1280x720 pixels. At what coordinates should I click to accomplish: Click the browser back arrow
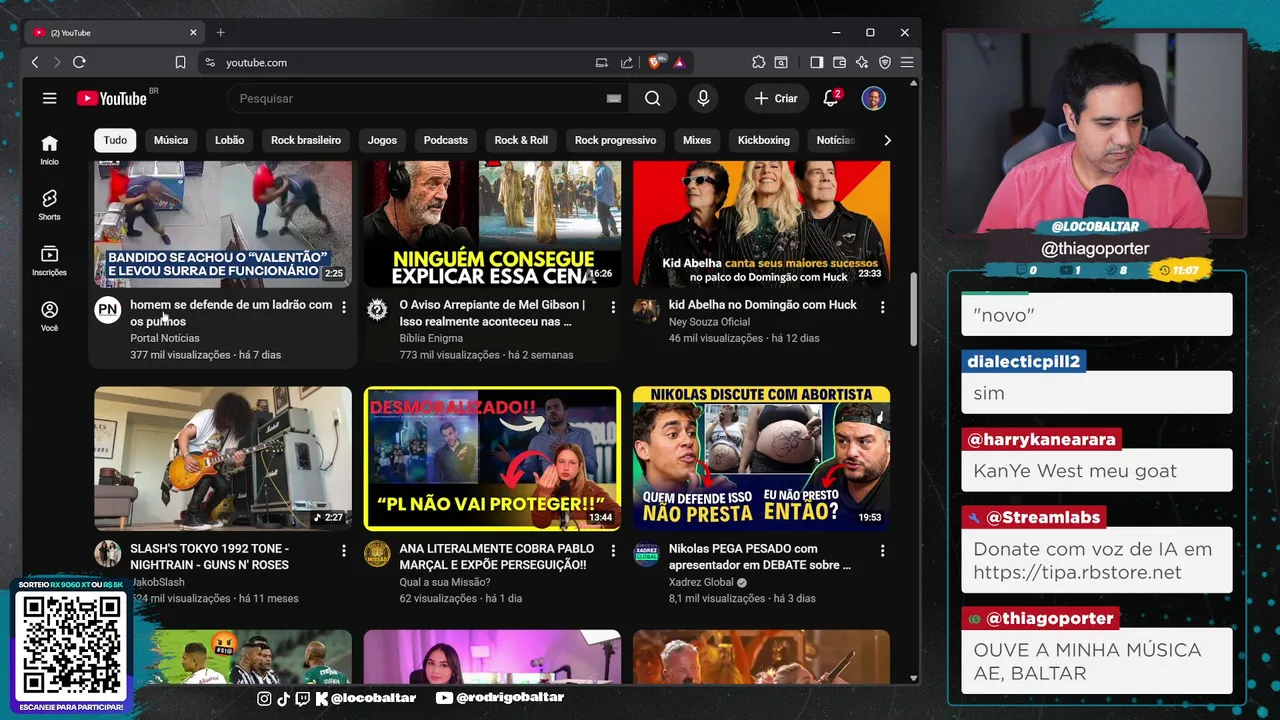pos(35,62)
